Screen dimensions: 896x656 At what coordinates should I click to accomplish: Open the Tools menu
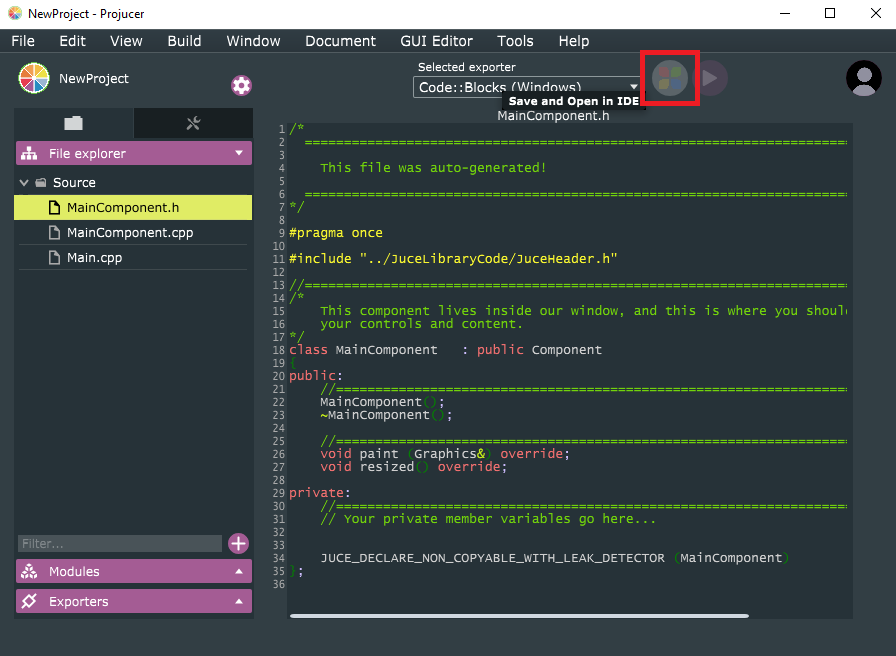click(515, 41)
